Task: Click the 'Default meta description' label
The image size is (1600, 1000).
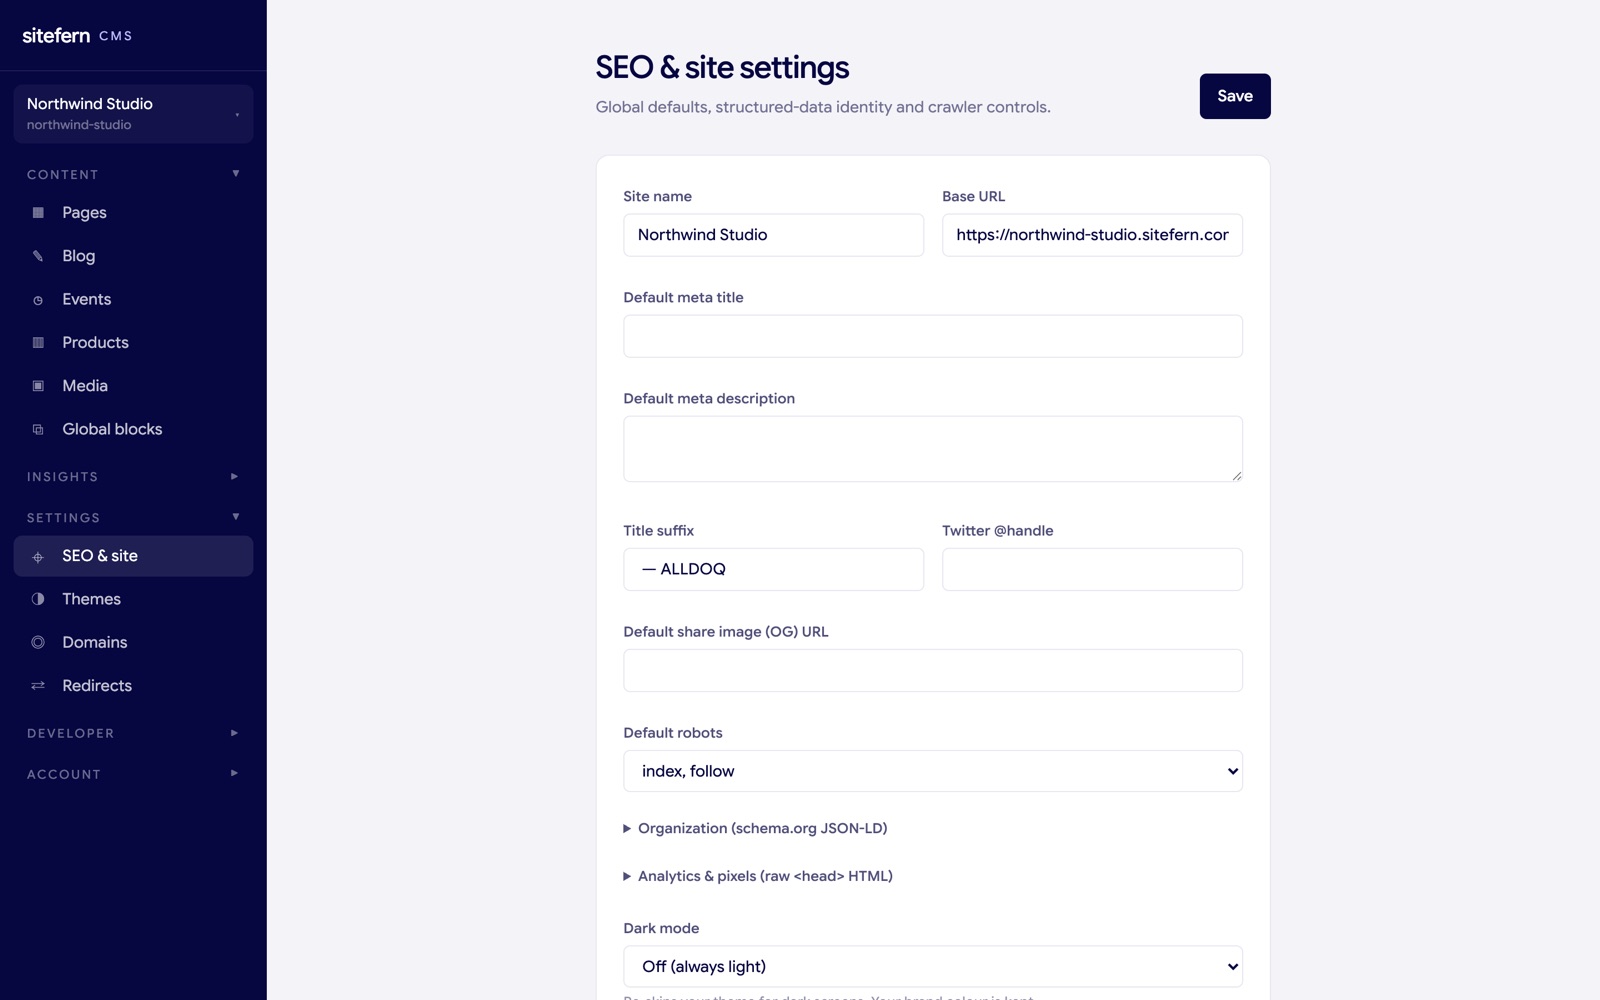Action: [709, 398]
